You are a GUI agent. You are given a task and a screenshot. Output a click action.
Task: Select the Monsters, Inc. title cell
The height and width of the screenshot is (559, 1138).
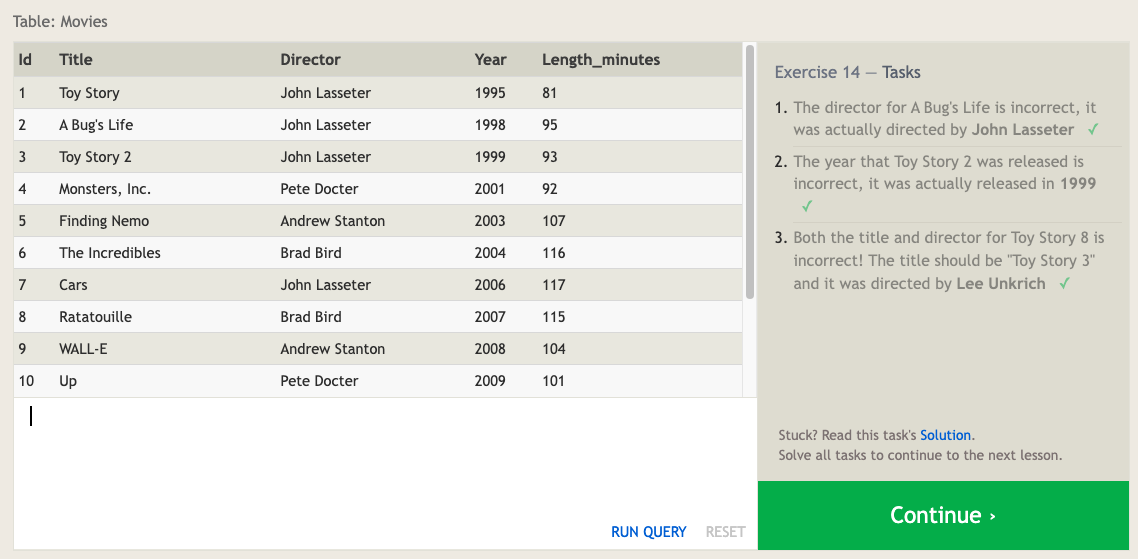click(x=105, y=189)
